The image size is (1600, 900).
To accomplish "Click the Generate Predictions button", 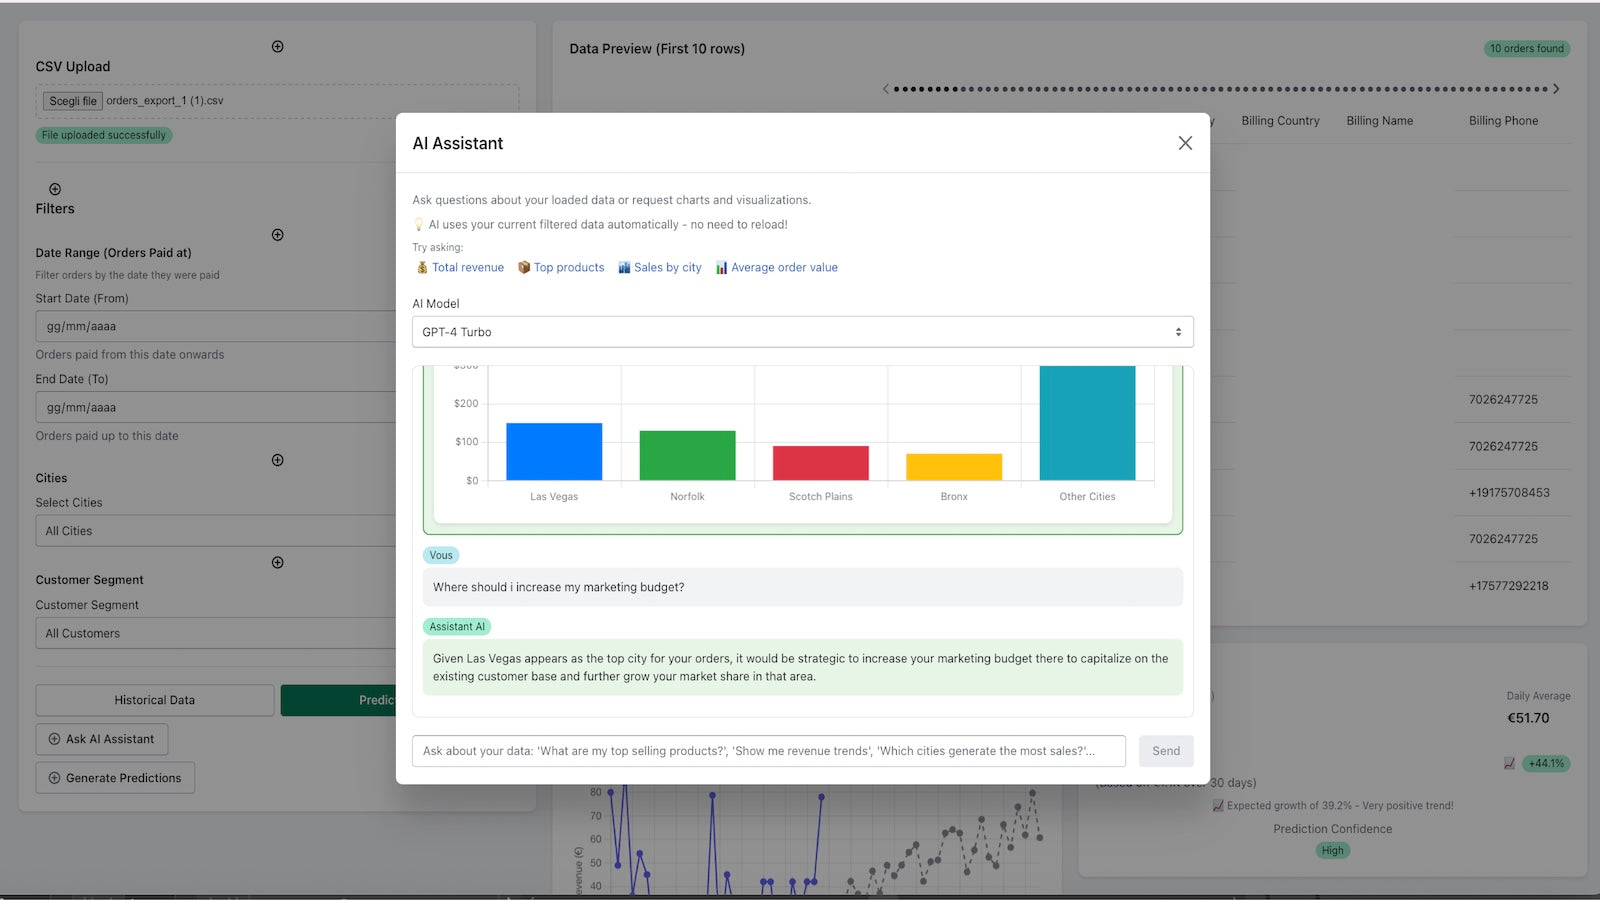I will (x=114, y=777).
